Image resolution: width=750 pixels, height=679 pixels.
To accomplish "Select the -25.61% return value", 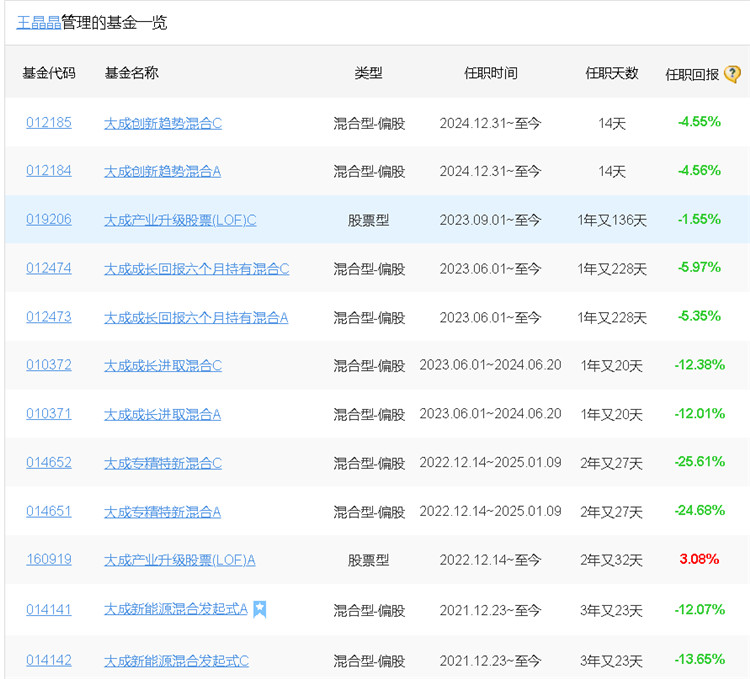I will 700,461.
